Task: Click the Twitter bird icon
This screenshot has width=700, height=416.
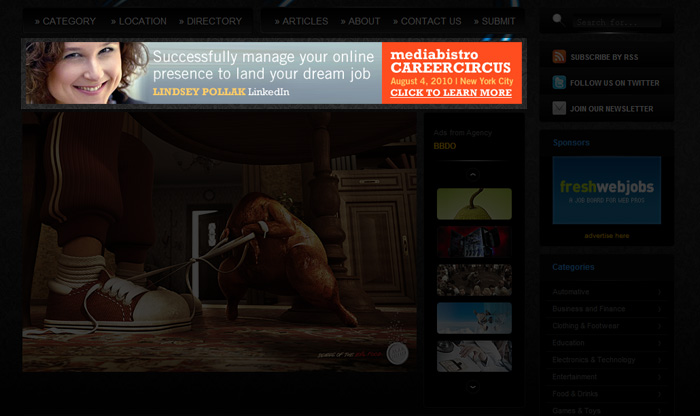Action: (559, 83)
